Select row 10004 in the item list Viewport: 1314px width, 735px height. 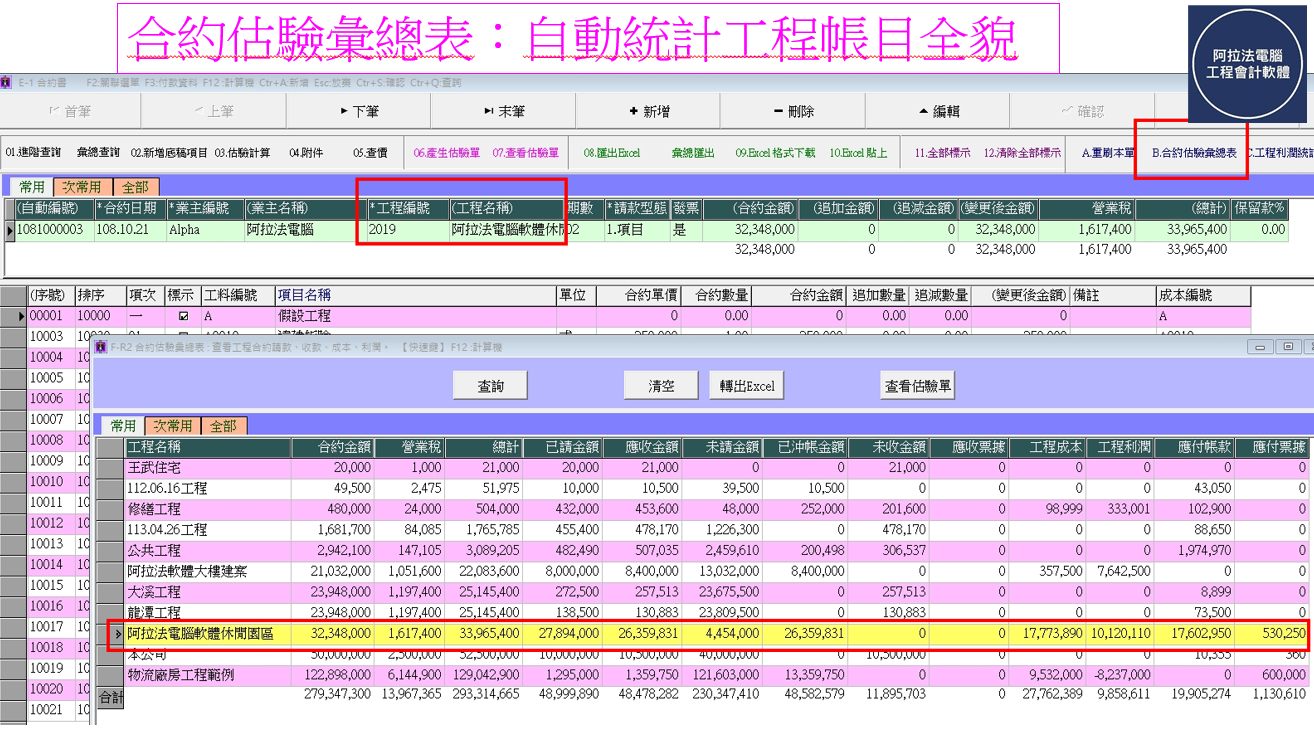pyautogui.click(x=46, y=357)
